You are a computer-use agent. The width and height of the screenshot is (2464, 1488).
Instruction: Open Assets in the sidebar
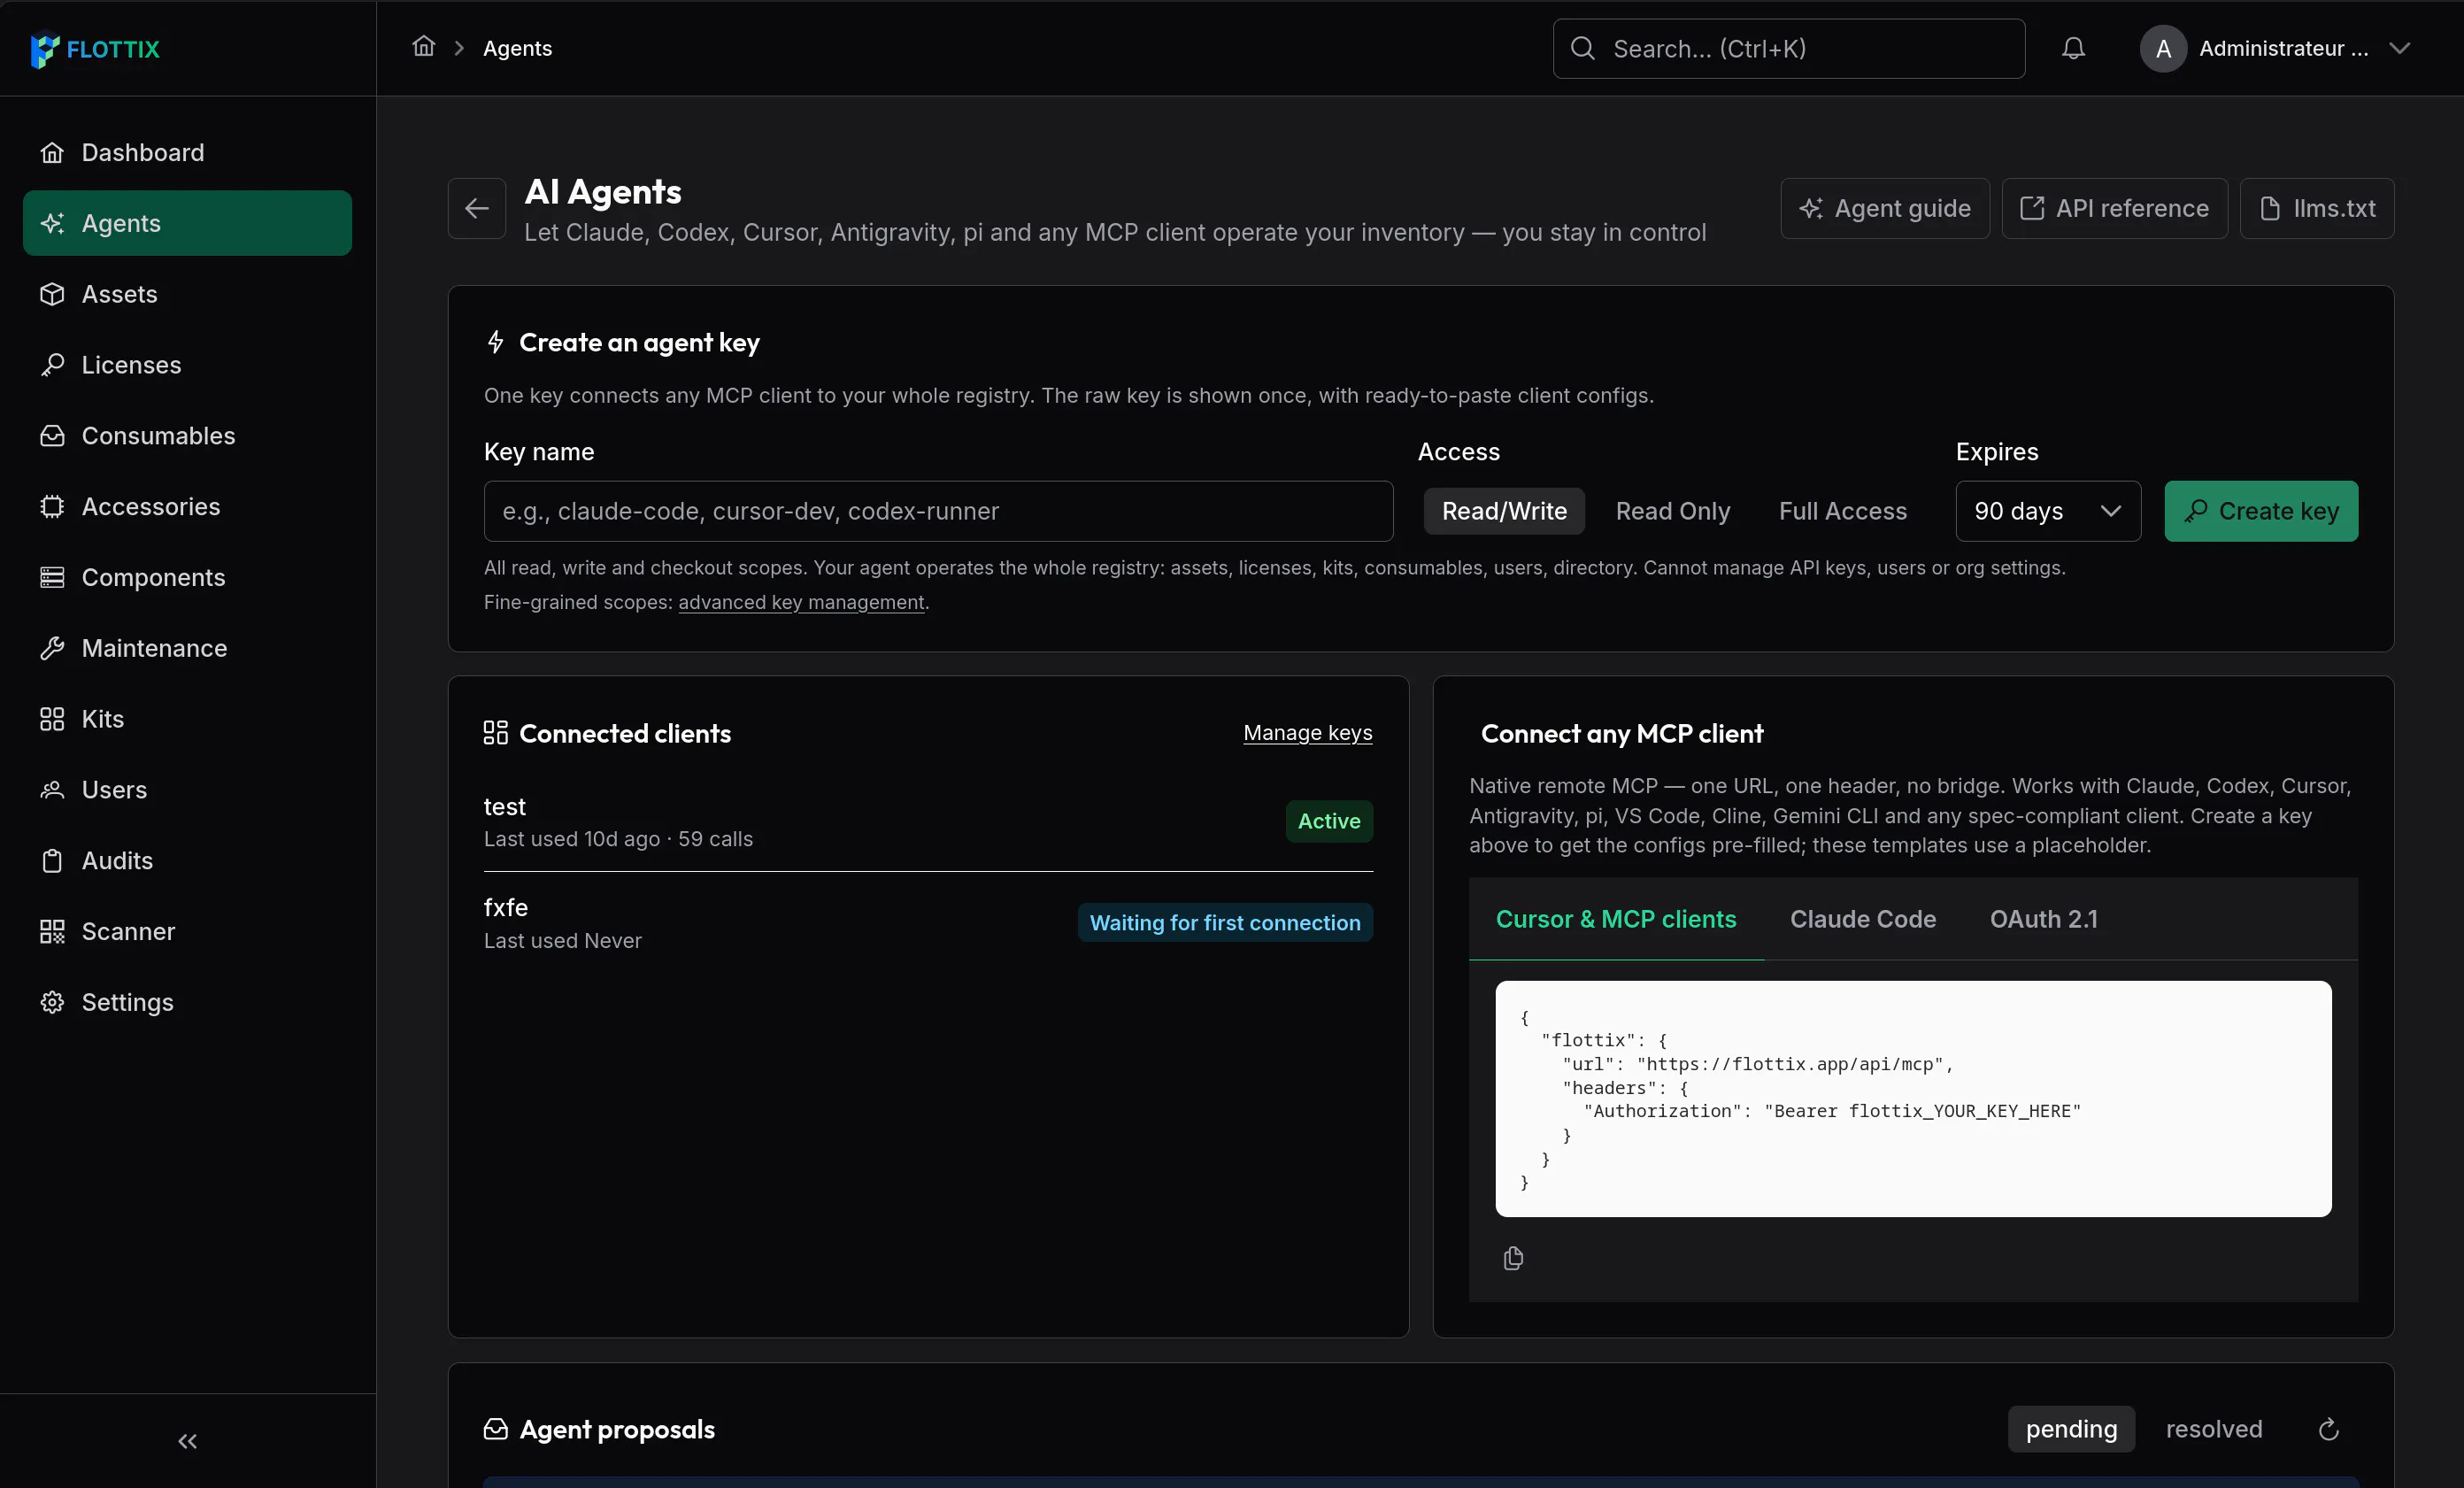coord(187,294)
